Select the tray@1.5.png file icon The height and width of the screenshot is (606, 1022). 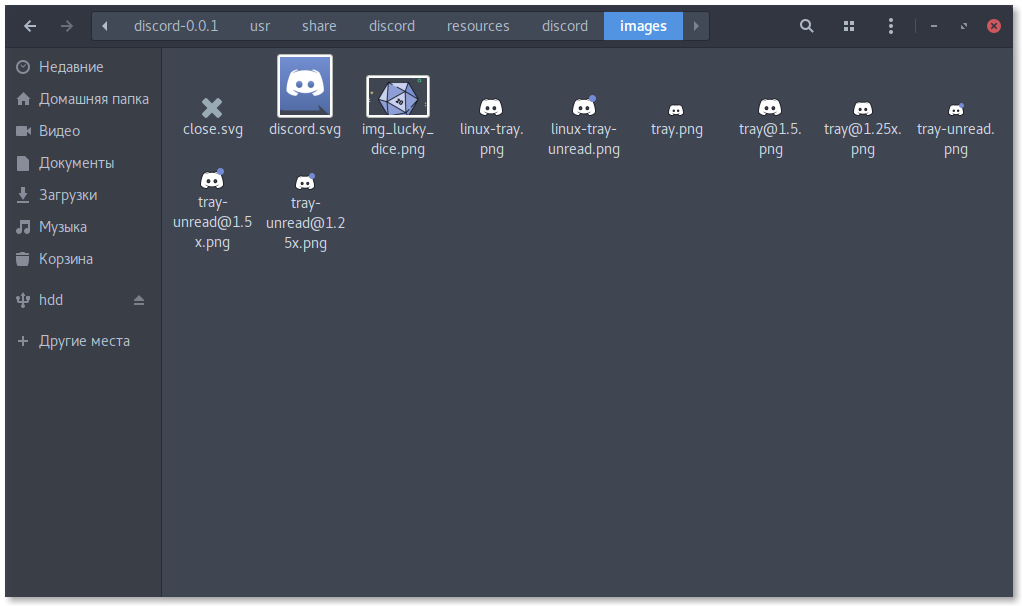[x=769, y=107]
